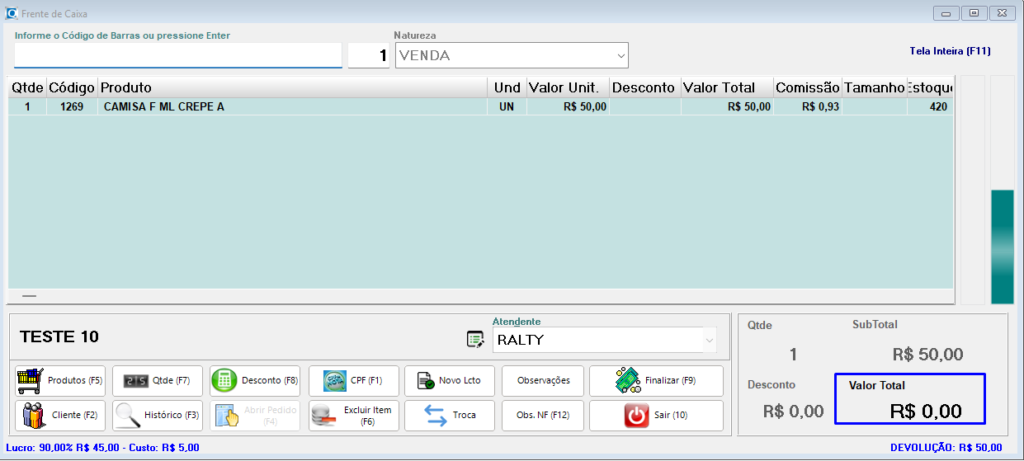Click the edit note icon beside Atendente

tap(476, 340)
